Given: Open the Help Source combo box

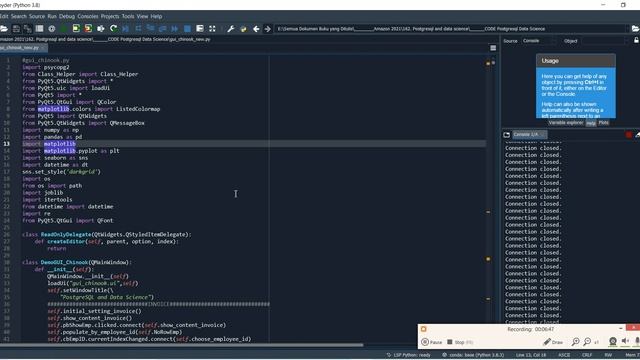Looking at the screenshot, I should [538, 41].
